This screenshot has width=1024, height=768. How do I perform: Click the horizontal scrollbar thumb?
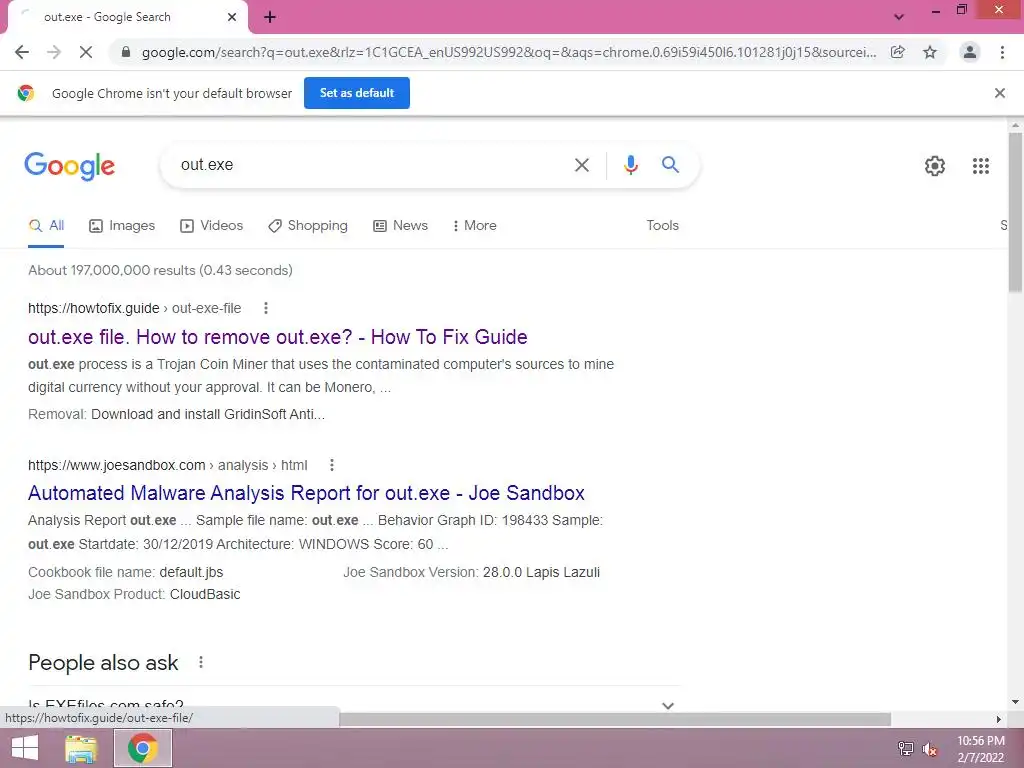pyautogui.click(x=615, y=719)
